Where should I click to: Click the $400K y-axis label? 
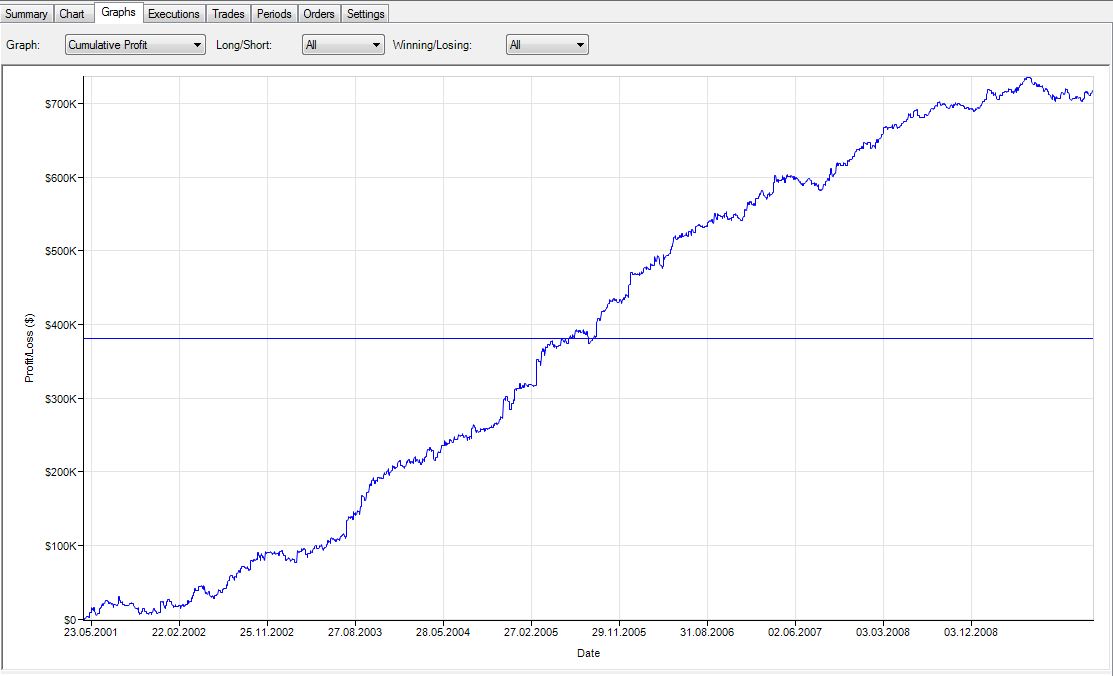(x=60, y=325)
